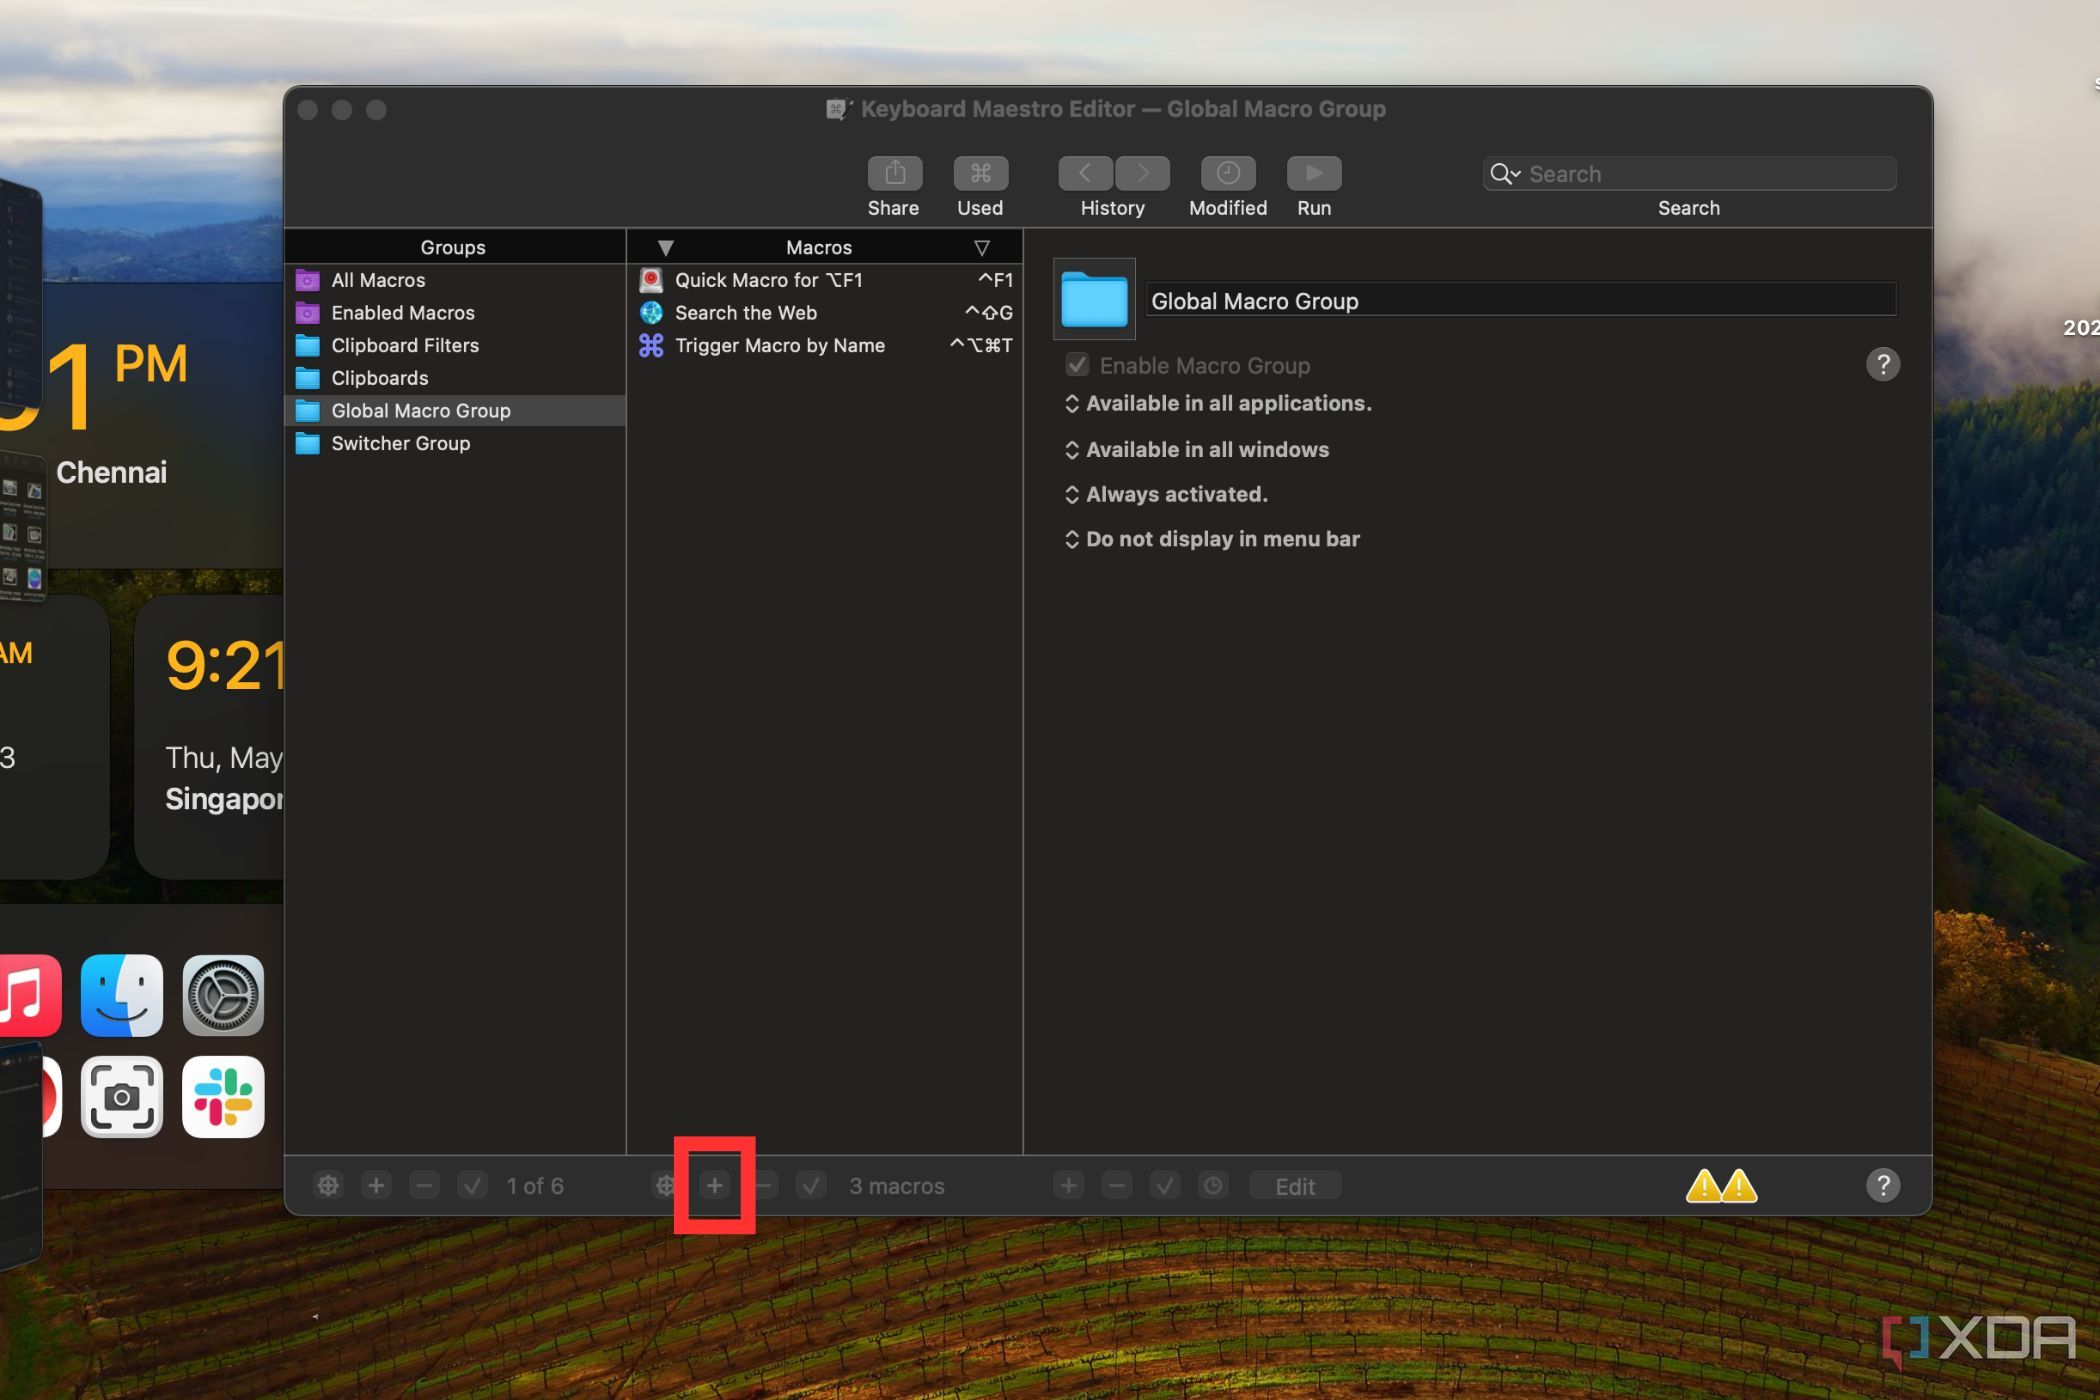Image resolution: width=2100 pixels, height=1400 pixels.
Task: Click the warning triangle icon bottom right
Action: coord(1722,1186)
